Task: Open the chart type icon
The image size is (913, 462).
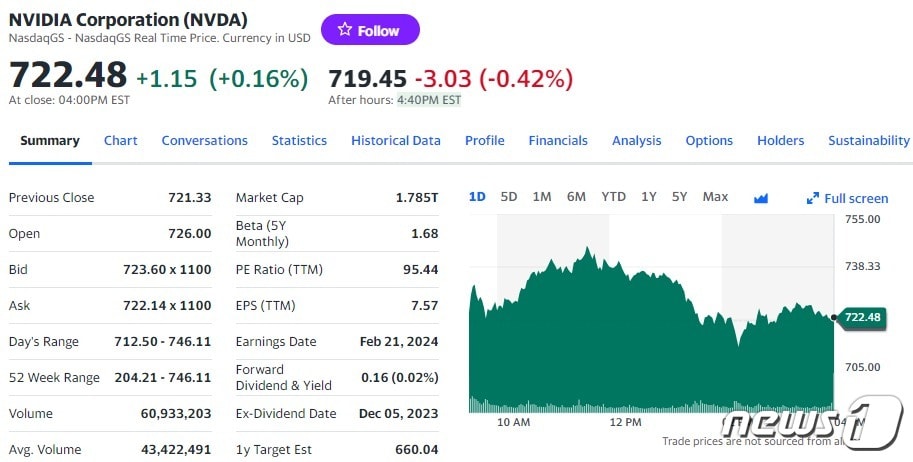Action: pyautogui.click(x=761, y=198)
